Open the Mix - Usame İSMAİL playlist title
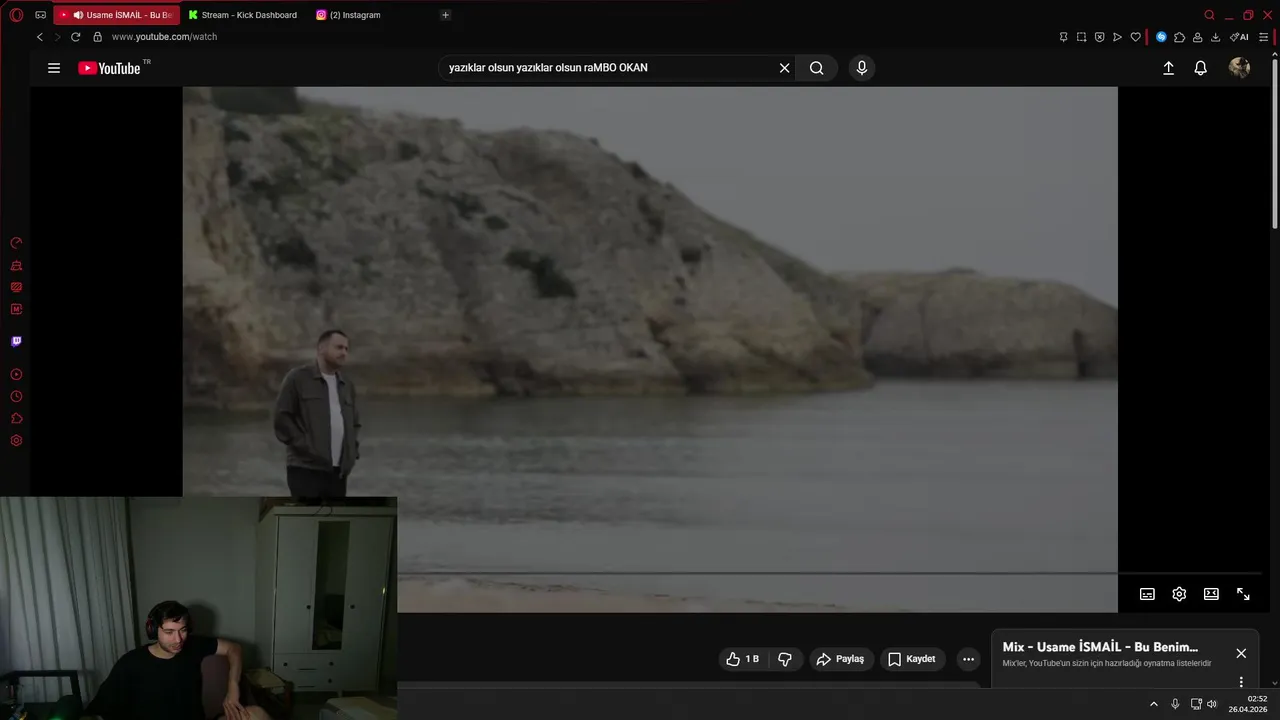The image size is (1280, 720). [x=1100, y=647]
